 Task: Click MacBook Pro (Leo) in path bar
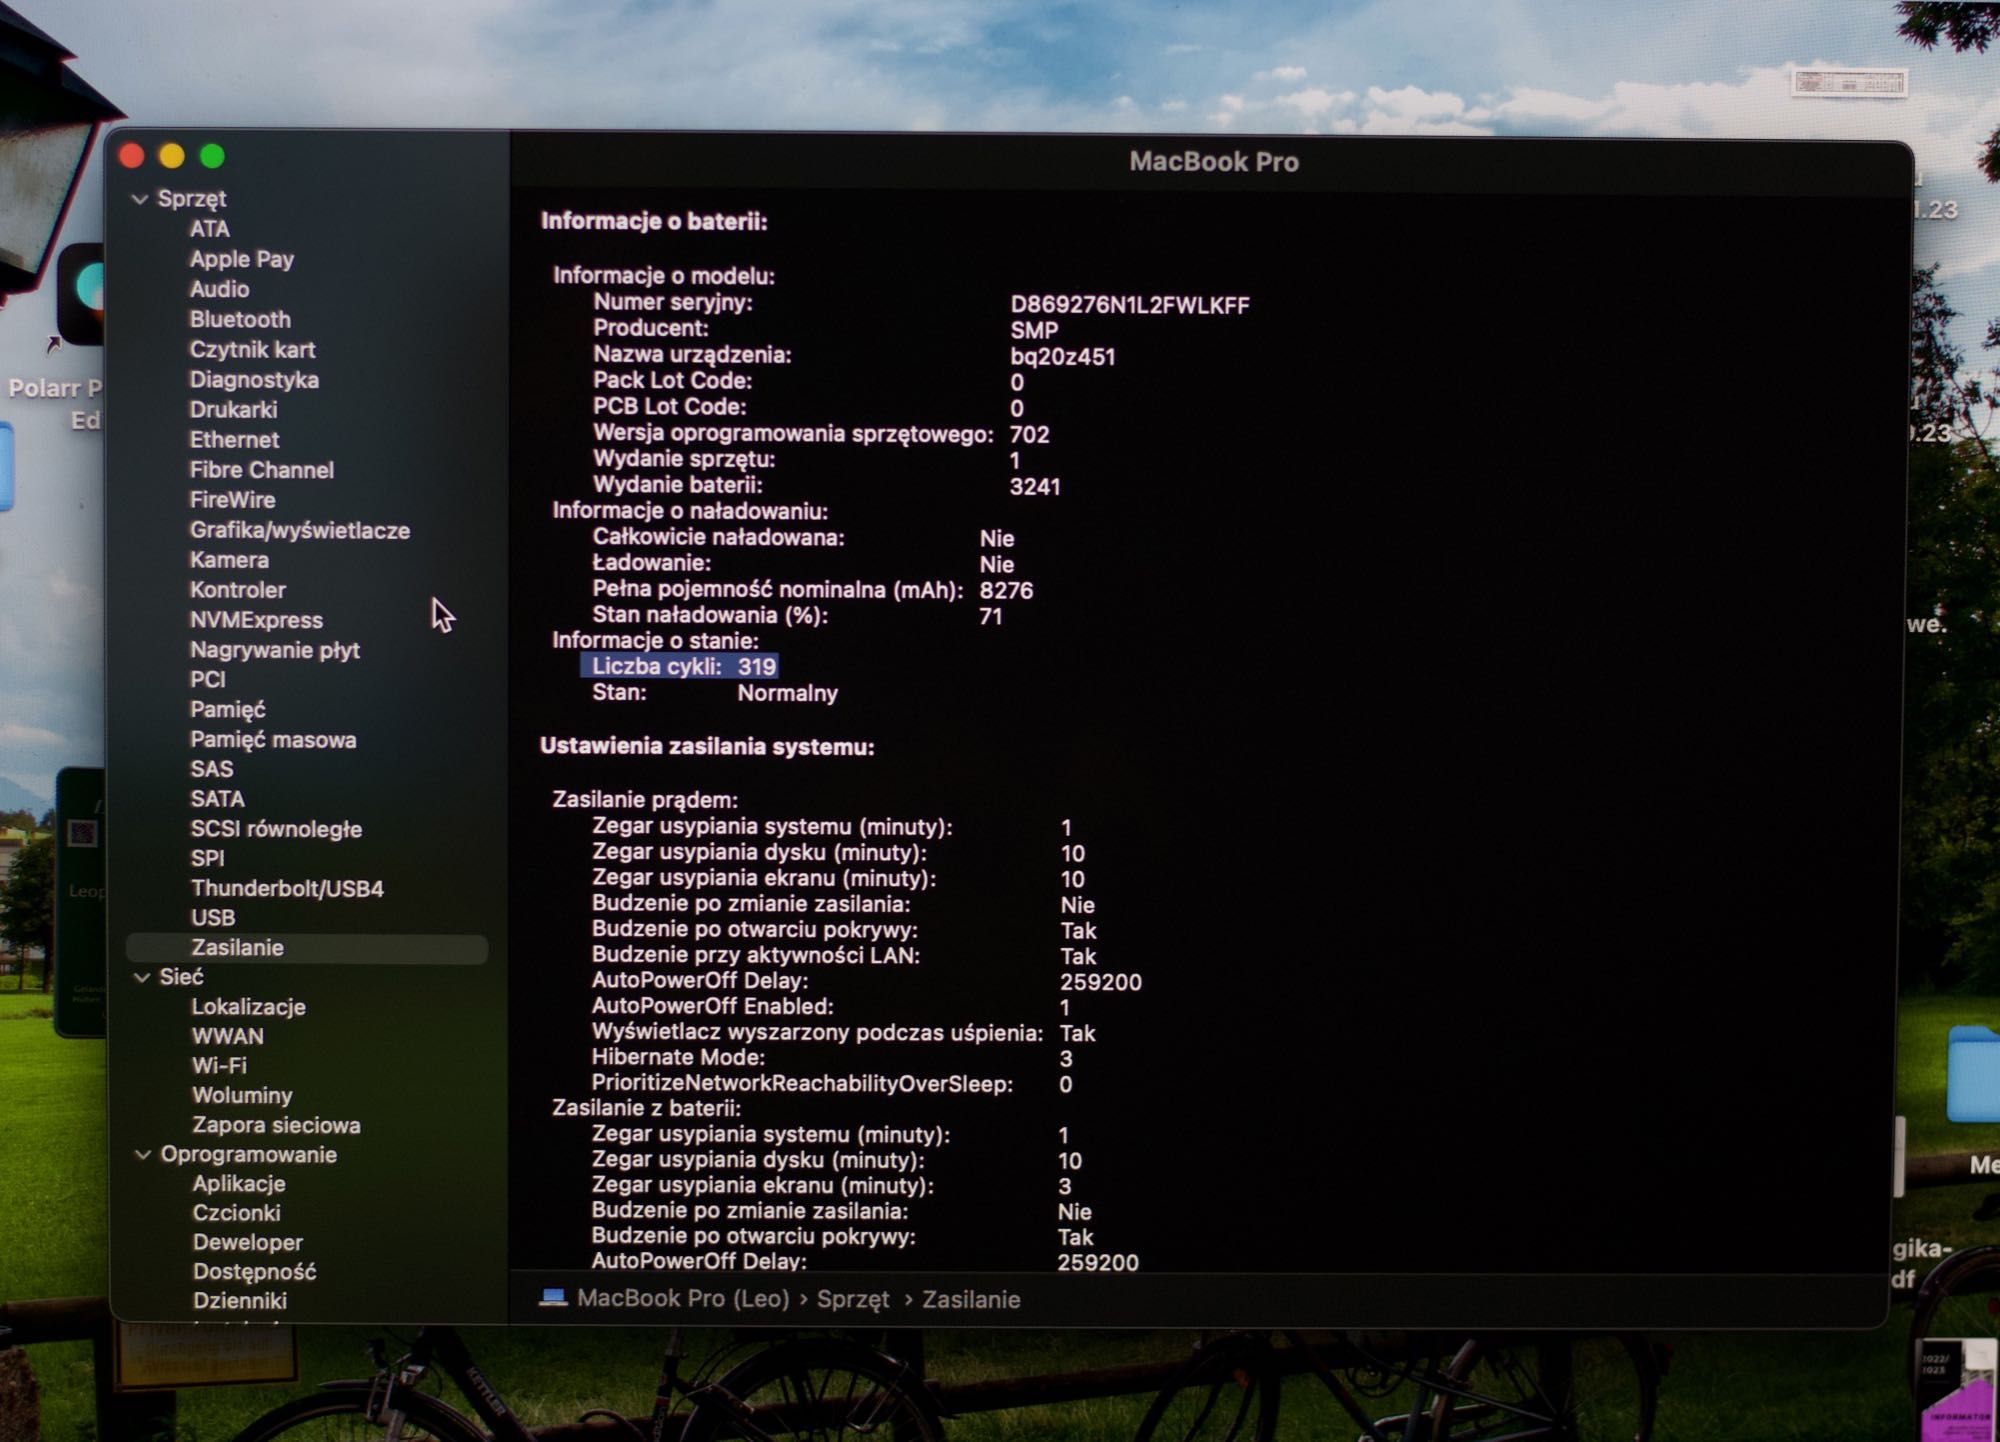point(683,1299)
